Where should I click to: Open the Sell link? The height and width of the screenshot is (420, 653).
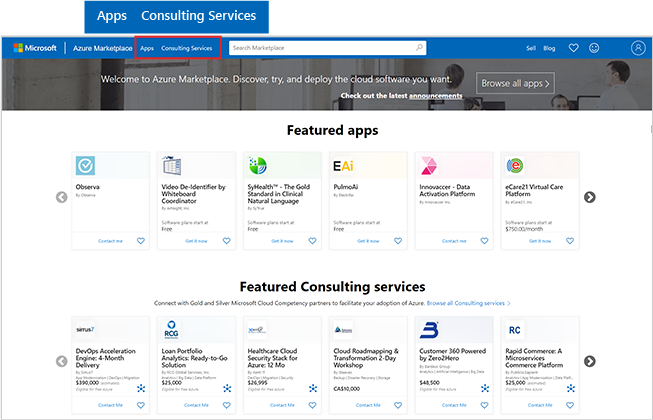[531, 48]
